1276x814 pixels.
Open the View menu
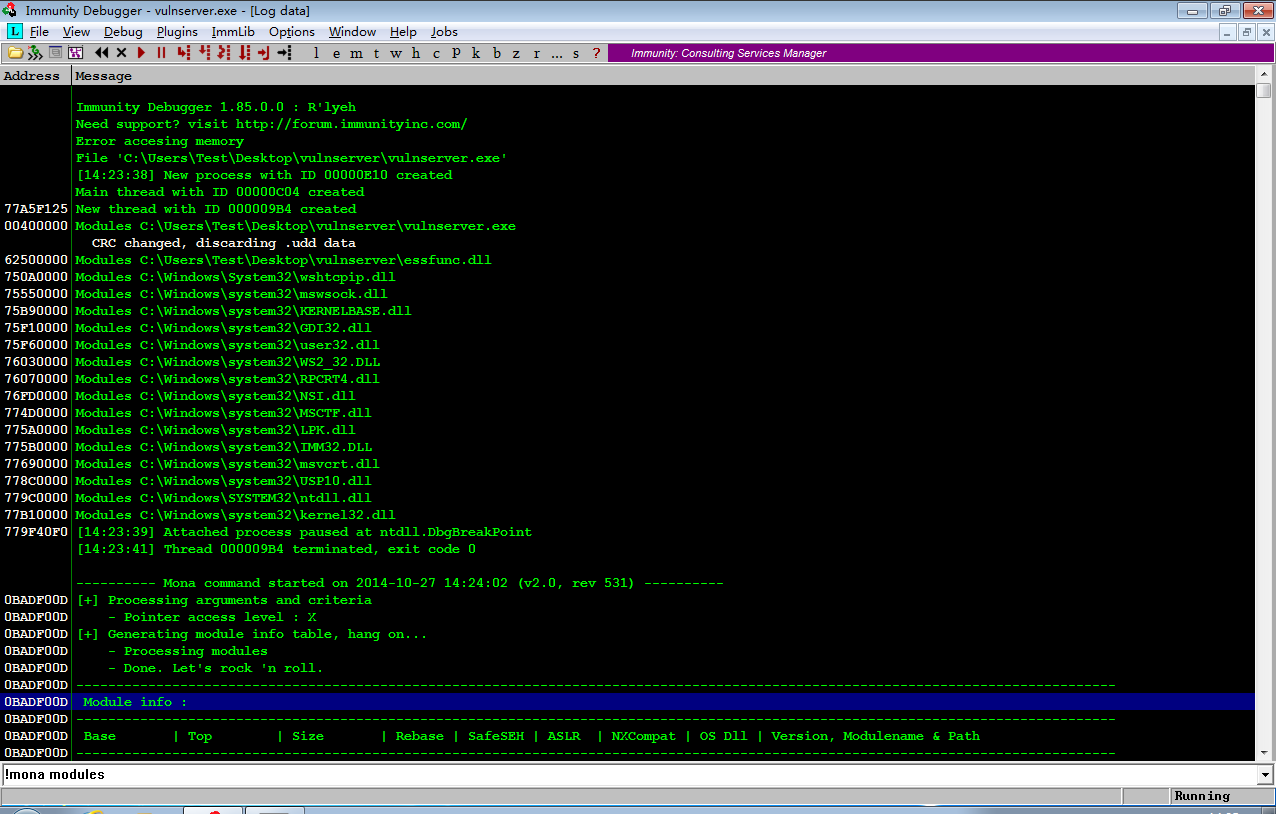pos(76,32)
